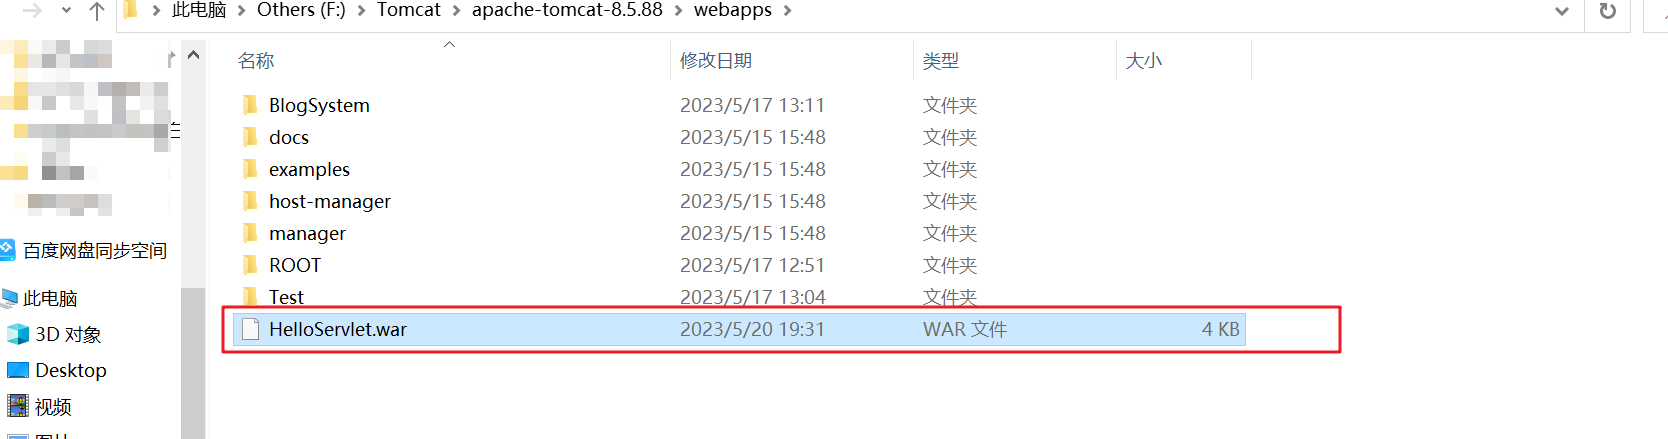Screen dimensions: 1668x439
Task: Click Others (F:) breadcrumb segment
Action: (301, 10)
